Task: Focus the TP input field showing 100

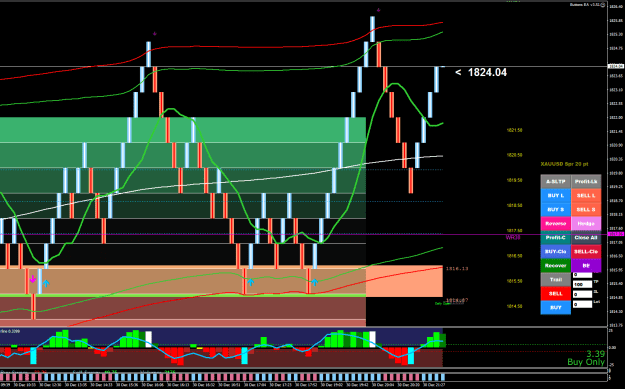Action: click(582, 285)
